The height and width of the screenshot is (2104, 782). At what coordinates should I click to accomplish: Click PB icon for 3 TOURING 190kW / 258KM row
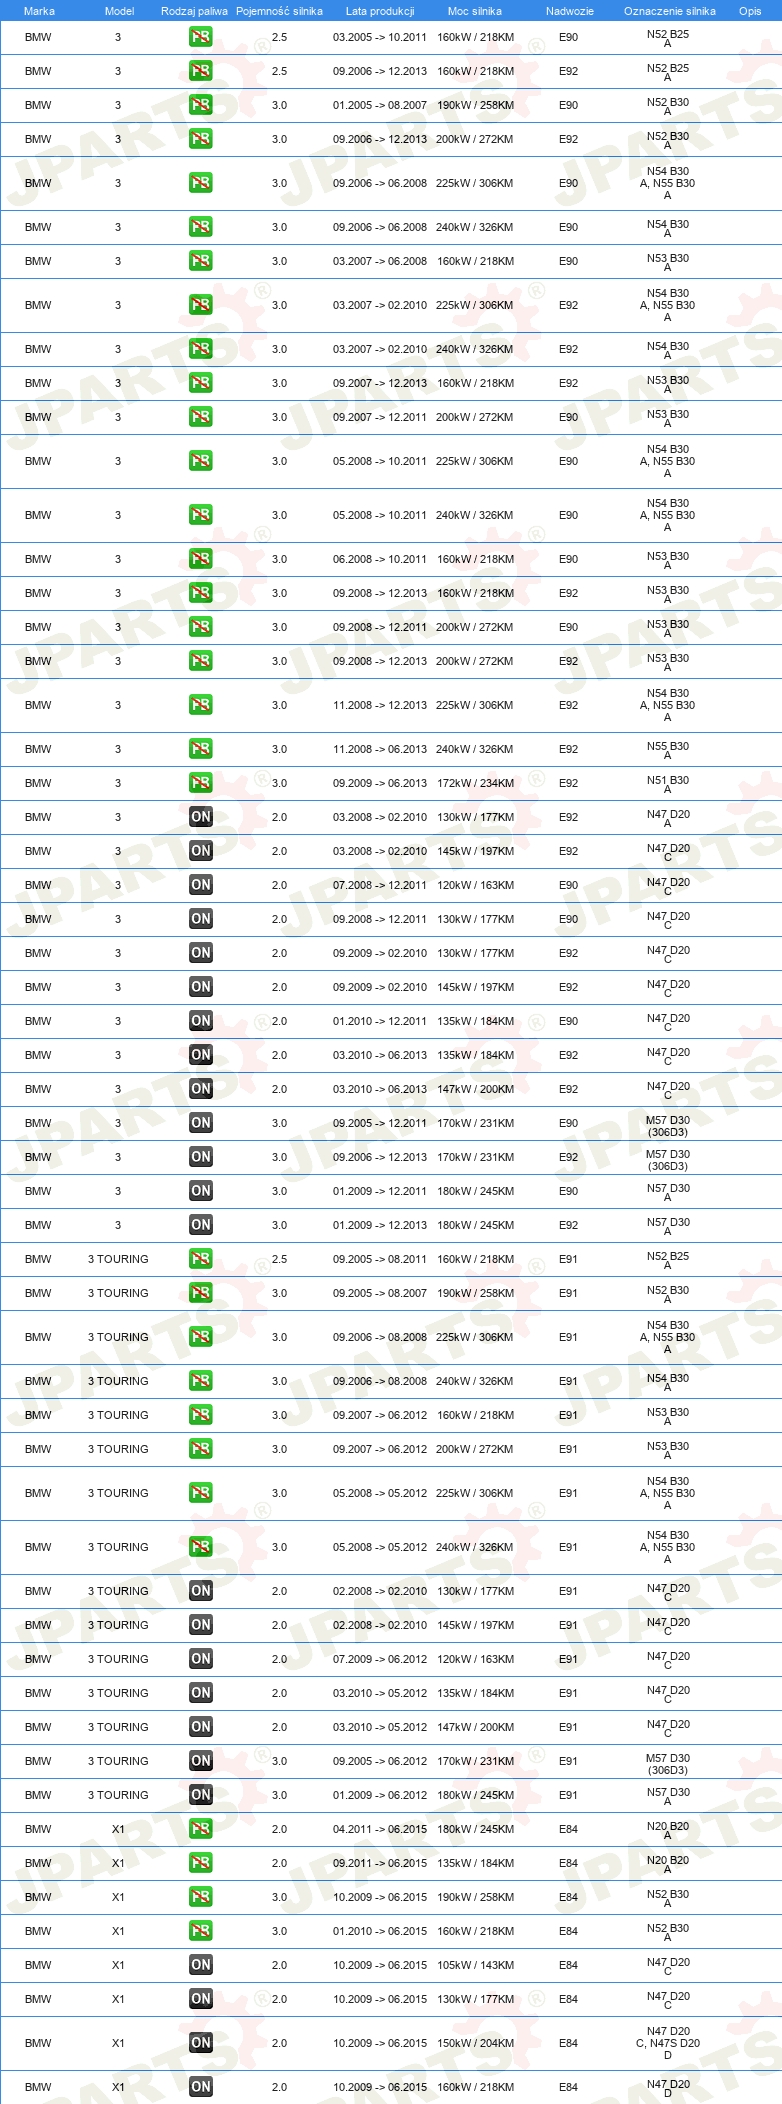(x=200, y=1293)
